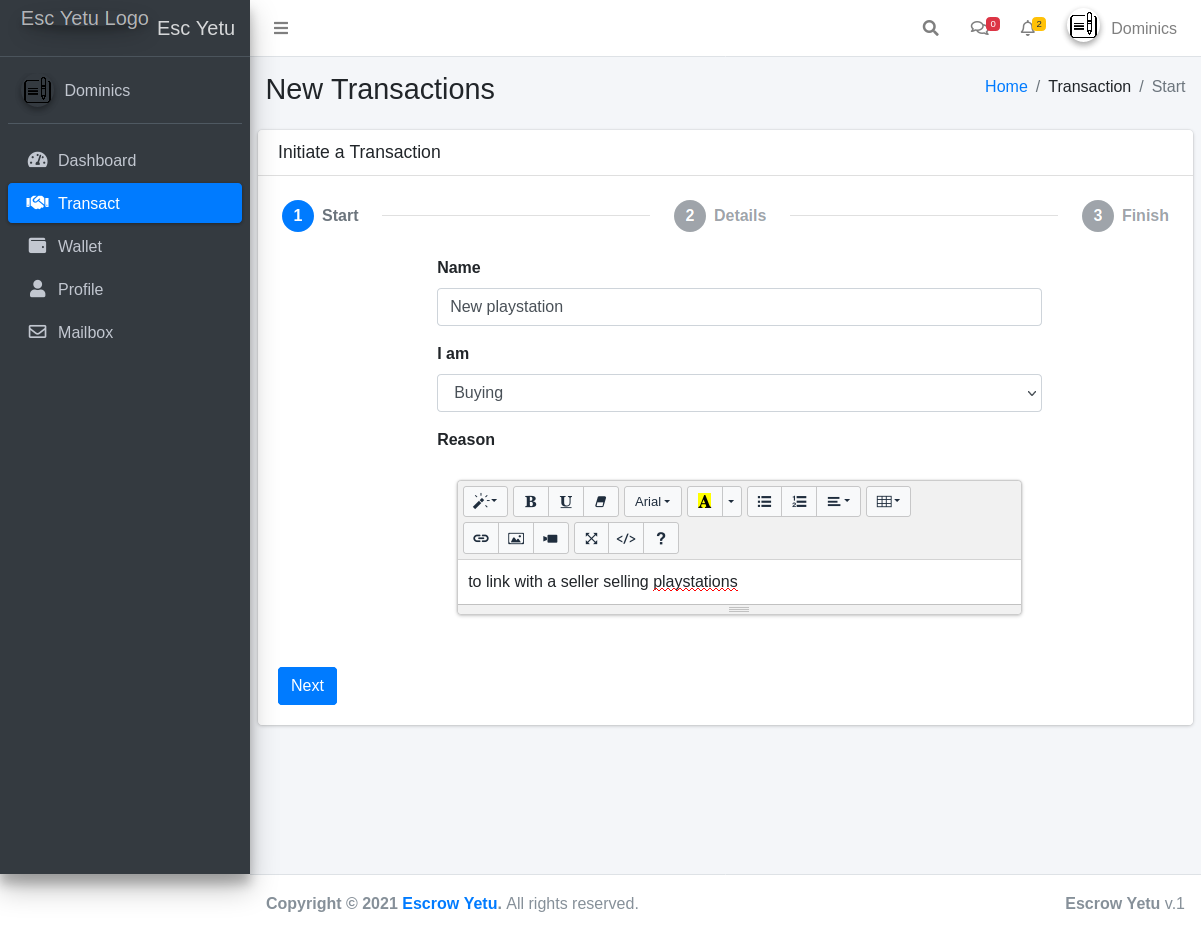The height and width of the screenshot is (931, 1201).
Task: Toggle the editor full screen mode
Action: [x=591, y=538]
